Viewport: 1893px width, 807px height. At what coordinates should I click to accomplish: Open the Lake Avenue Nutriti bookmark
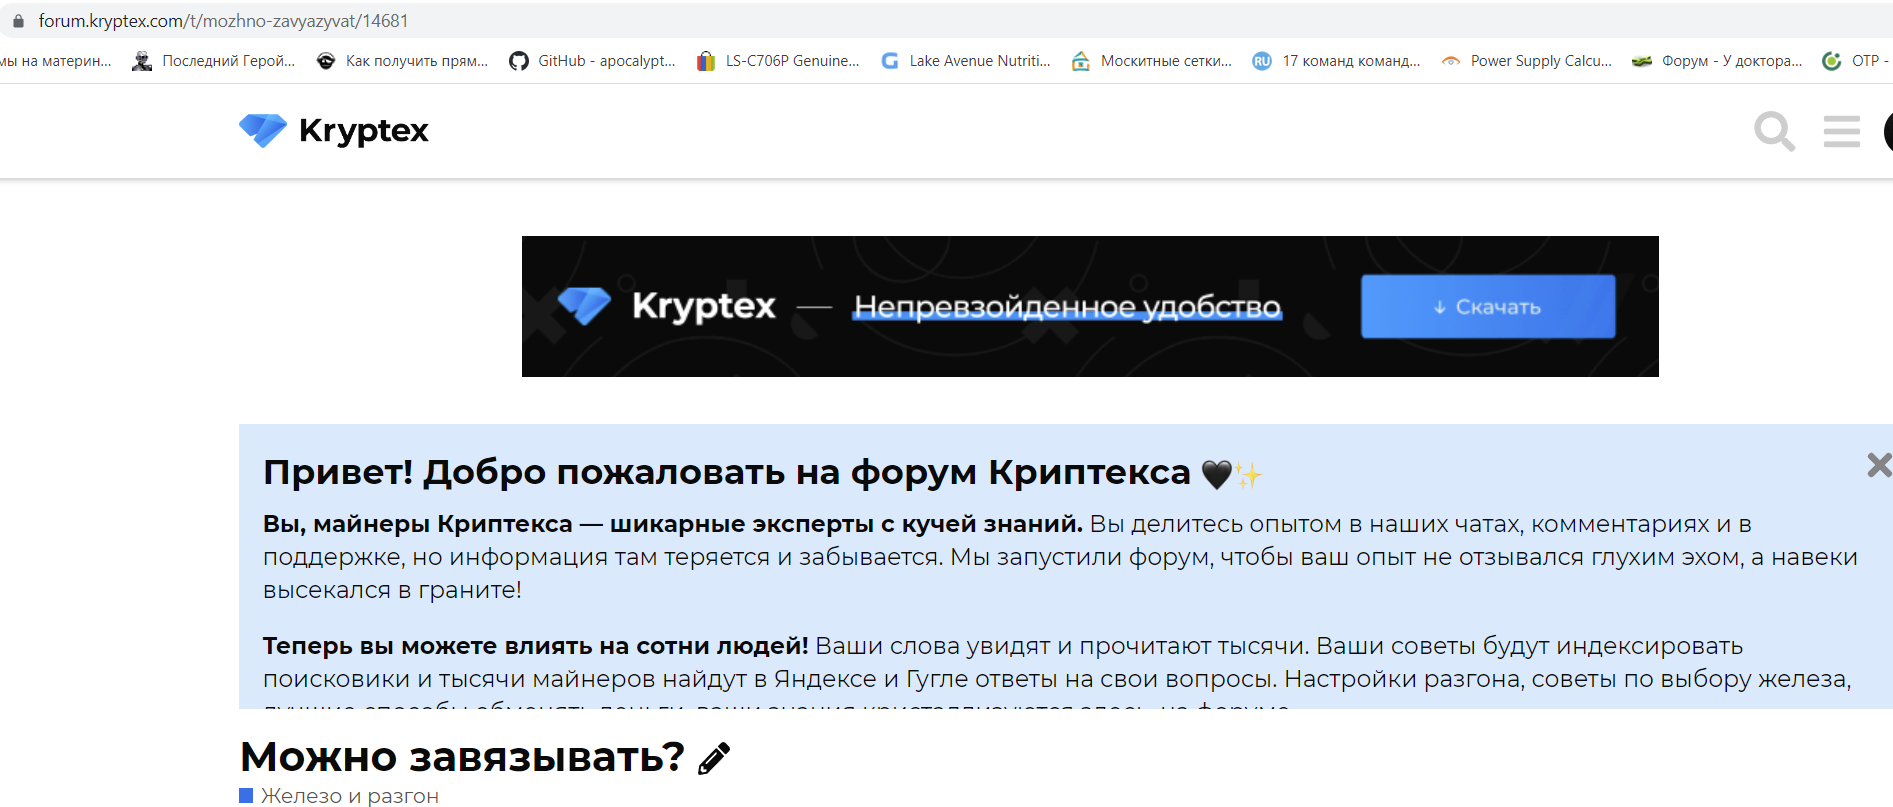point(965,61)
